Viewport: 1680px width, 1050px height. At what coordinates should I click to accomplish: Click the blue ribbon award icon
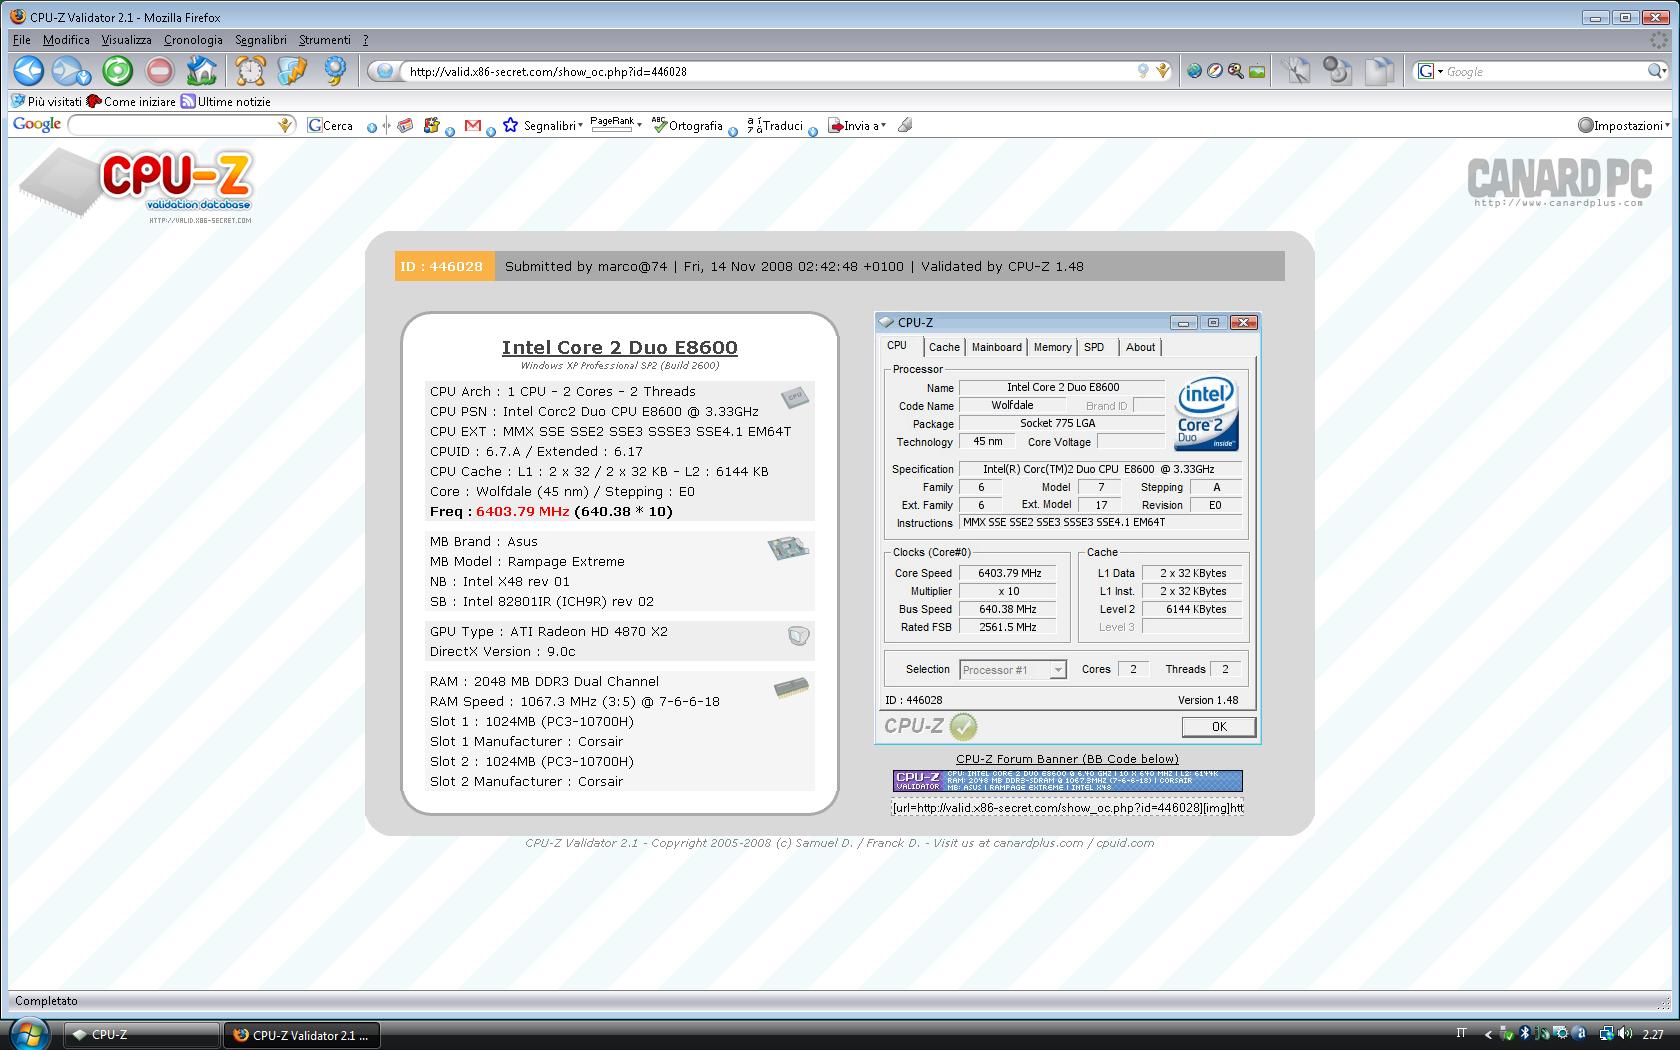point(335,71)
